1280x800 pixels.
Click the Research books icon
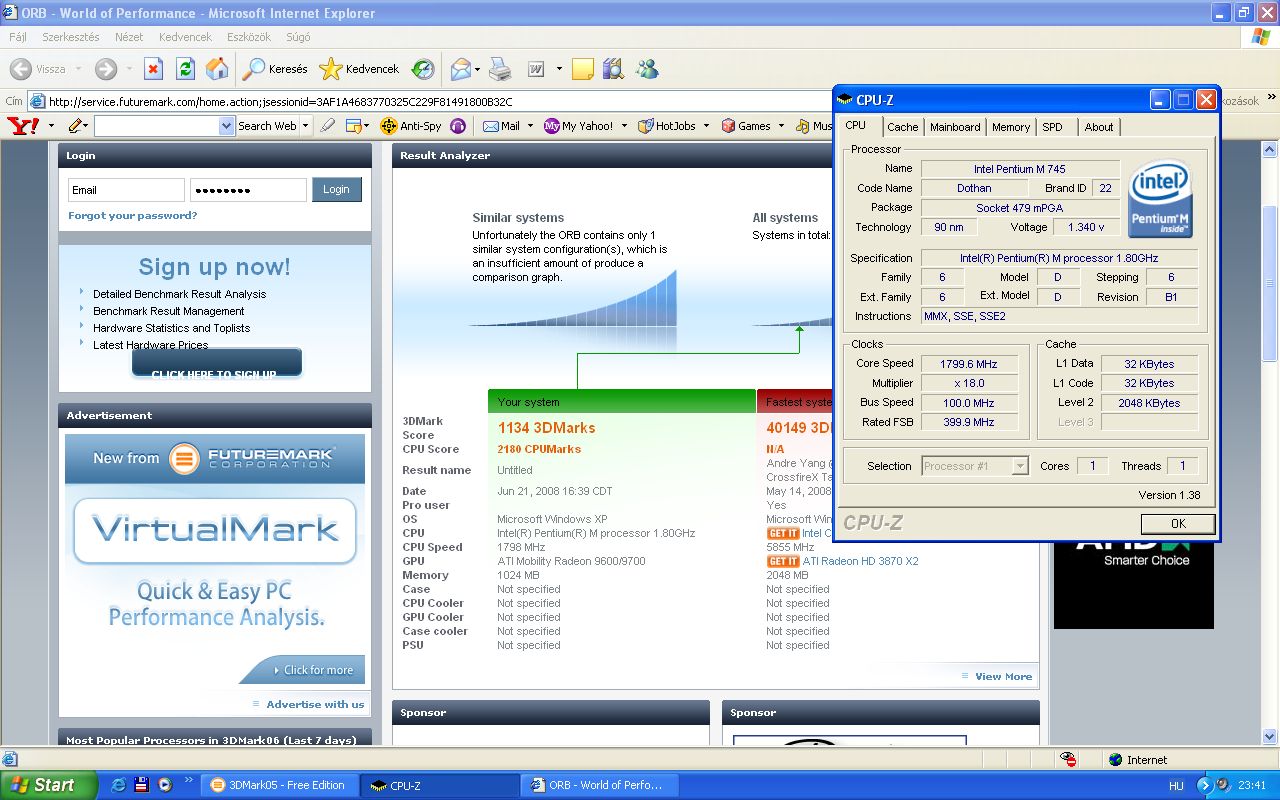tap(614, 69)
